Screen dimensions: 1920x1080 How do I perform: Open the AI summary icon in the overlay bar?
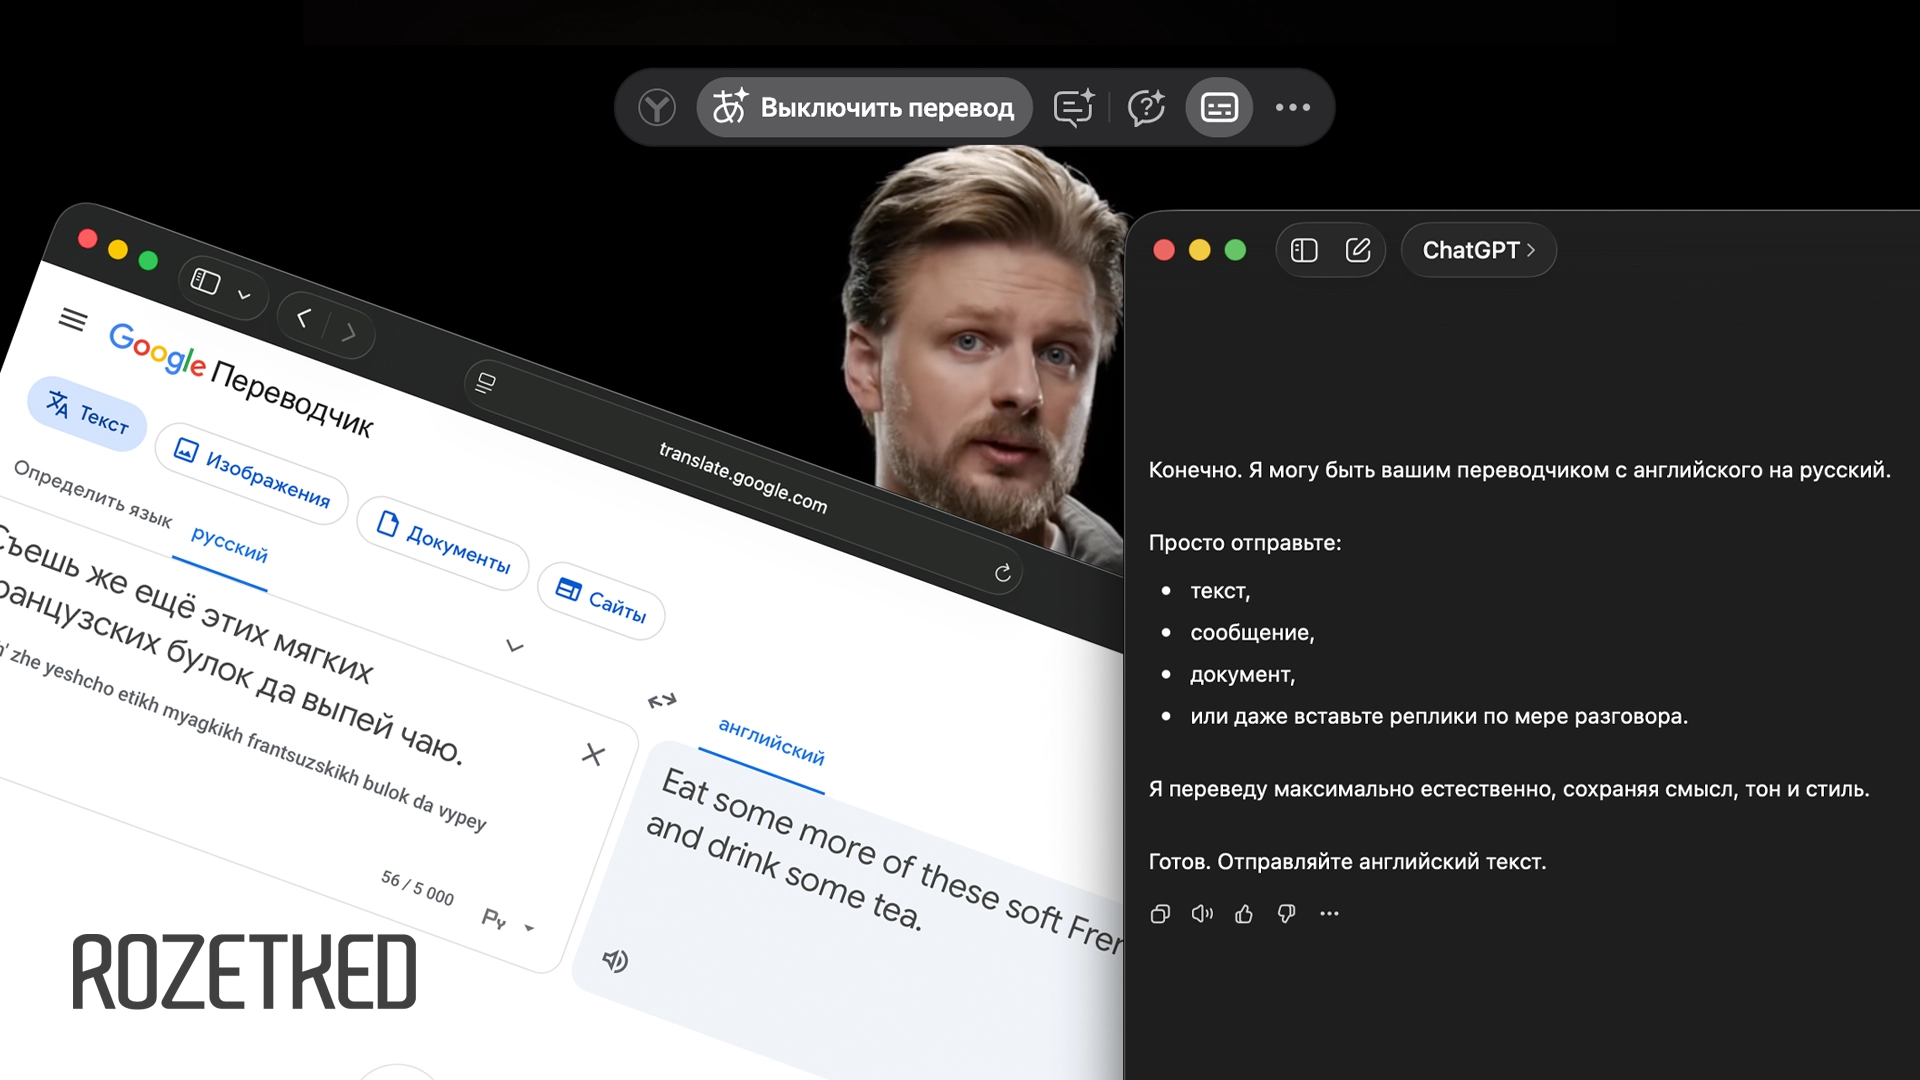tap(1074, 107)
